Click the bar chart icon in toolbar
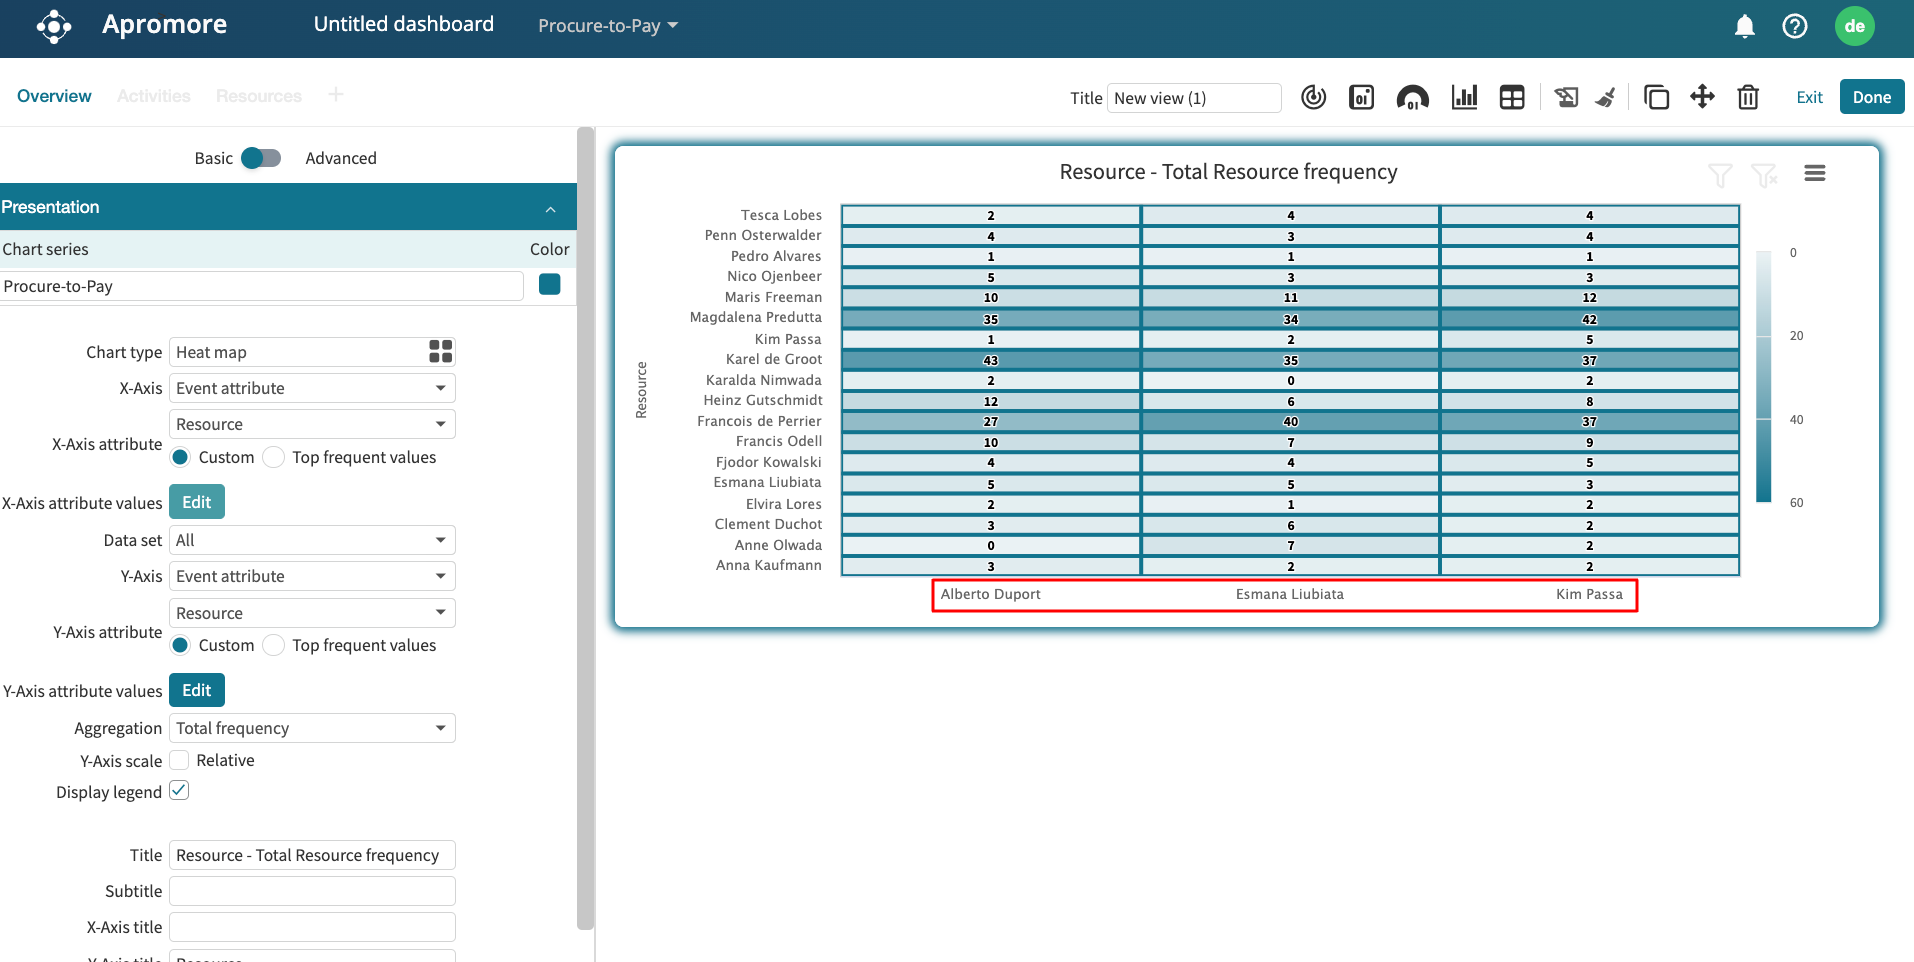 pos(1464,97)
